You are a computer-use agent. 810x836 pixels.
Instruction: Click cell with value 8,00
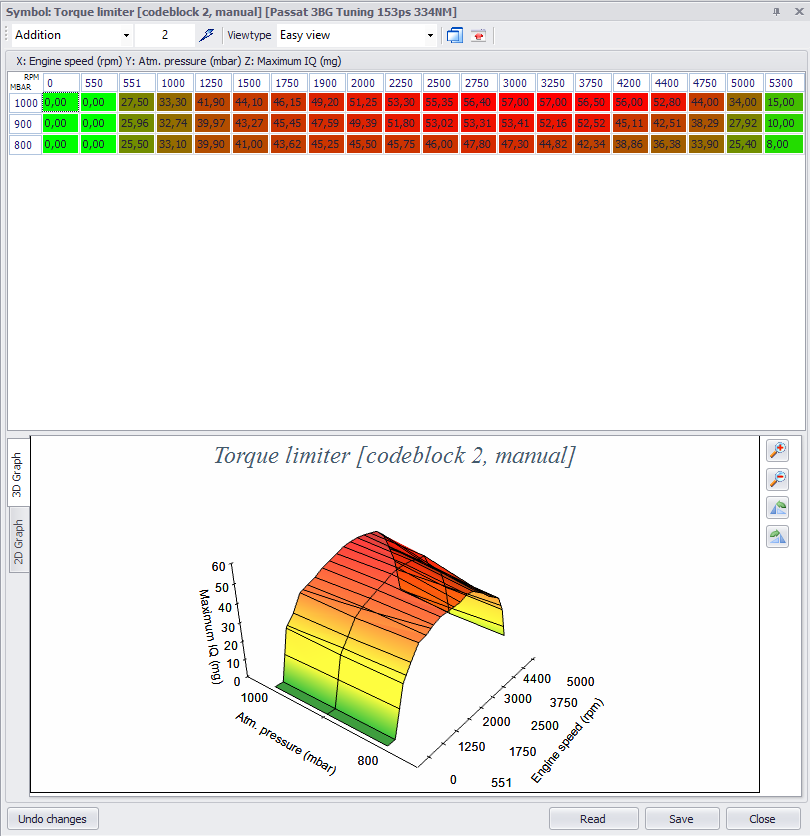(783, 144)
